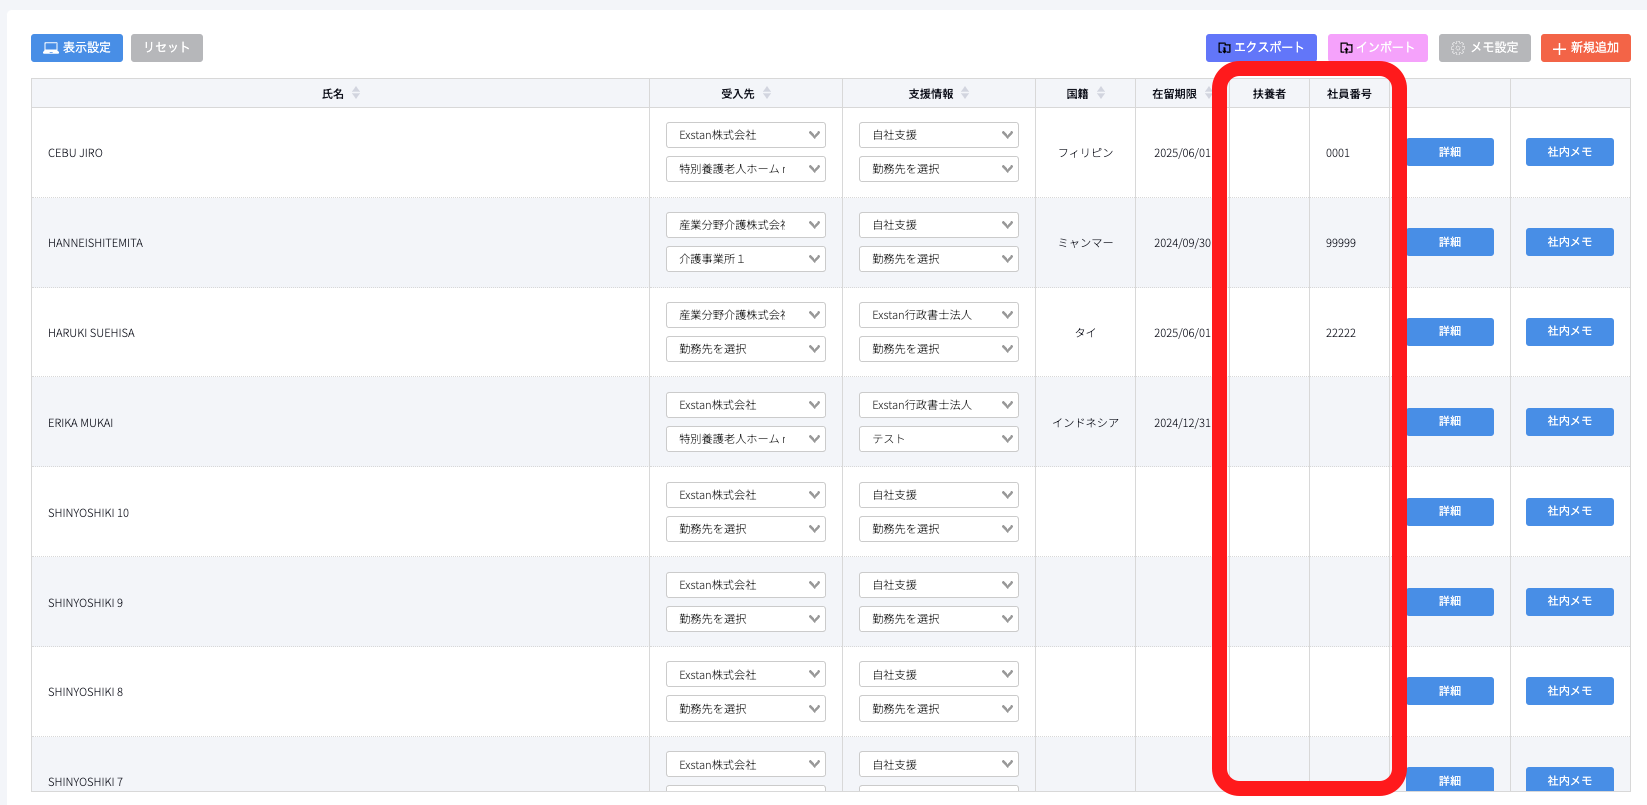This screenshot has height=805, width=1647.
Task: Open CEBU JIRO's Exstan株式会社 dropdown
Action: (x=745, y=135)
